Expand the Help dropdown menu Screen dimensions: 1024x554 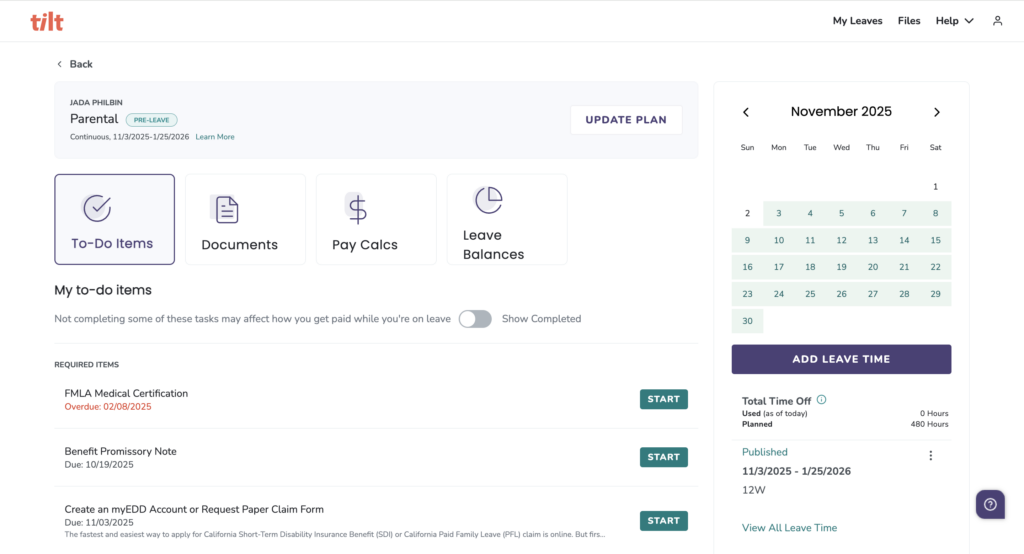[x=954, y=21]
